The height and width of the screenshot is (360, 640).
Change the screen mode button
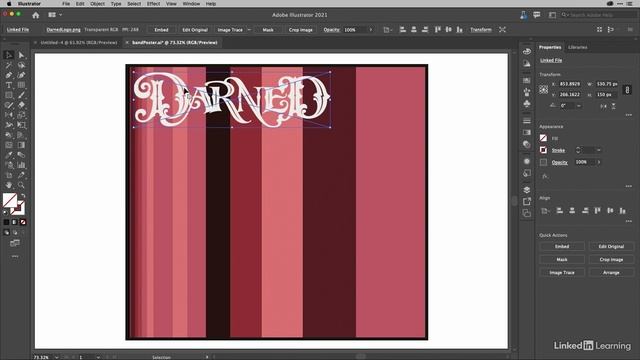[x=15, y=243]
